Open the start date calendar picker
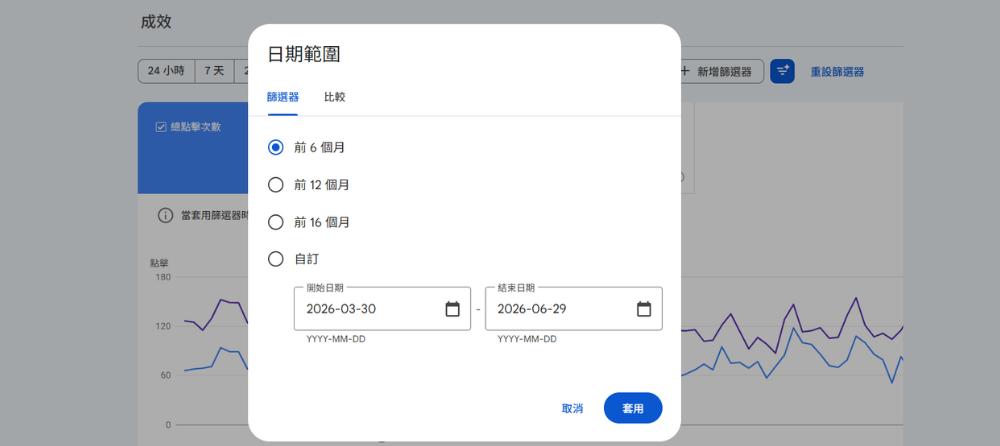 pyautogui.click(x=452, y=309)
